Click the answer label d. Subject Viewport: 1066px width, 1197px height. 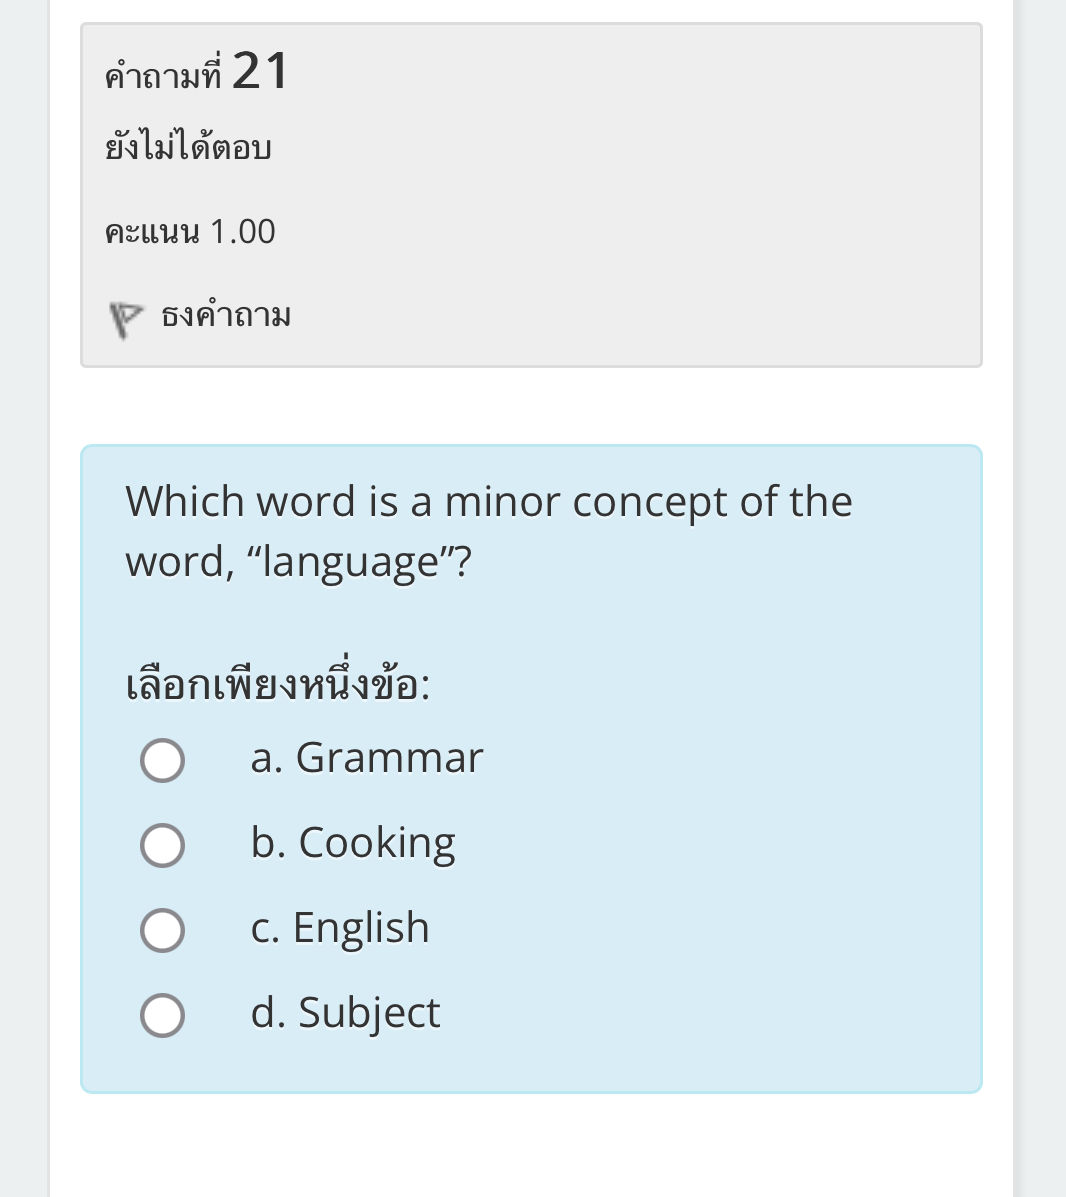[344, 1013]
